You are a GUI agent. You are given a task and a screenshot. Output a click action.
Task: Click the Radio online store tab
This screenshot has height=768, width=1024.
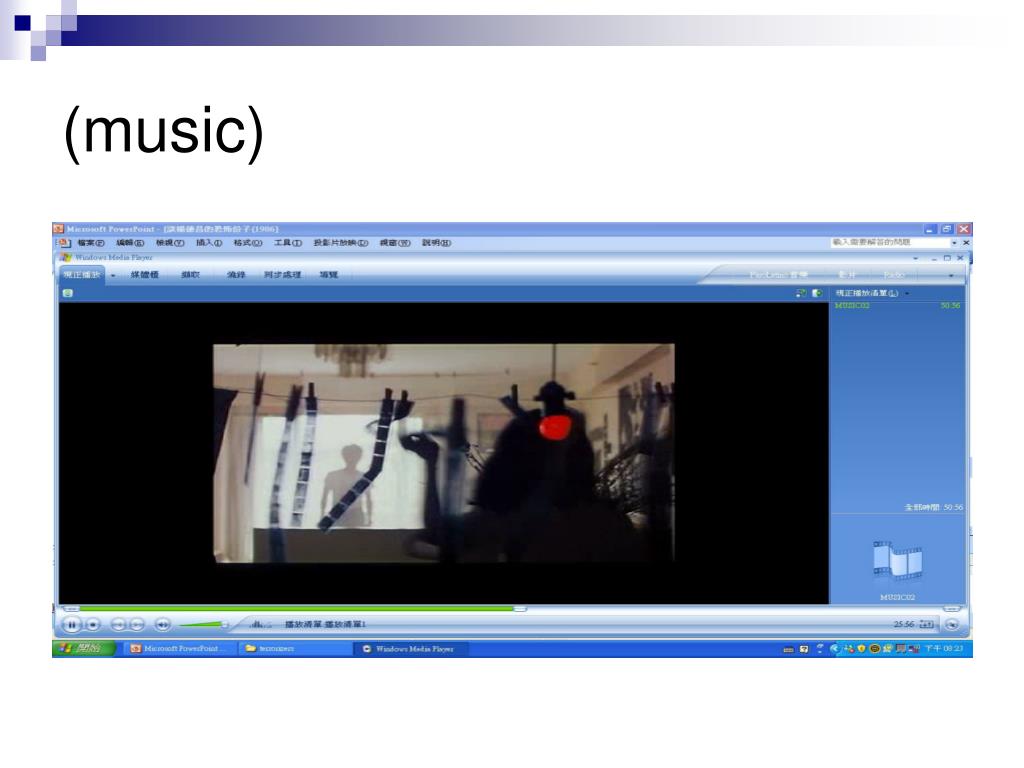pyautogui.click(x=894, y=275)
